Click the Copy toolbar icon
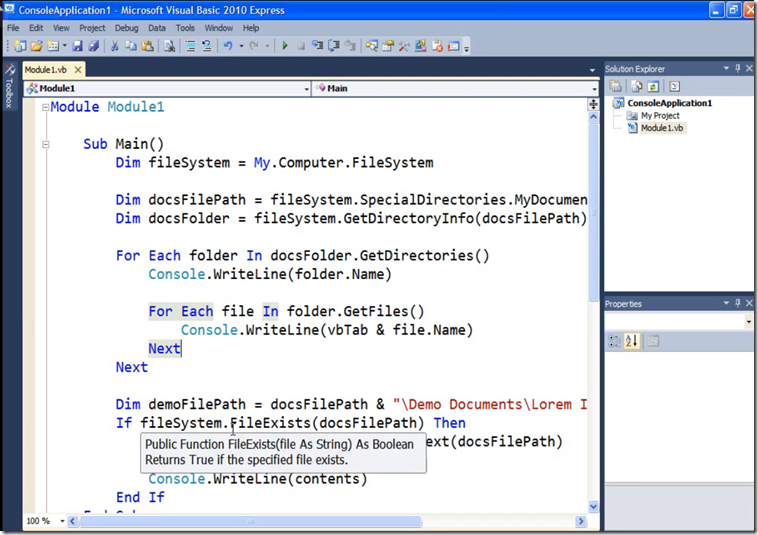The height and width of the screenshot is (535, 758). point(131,46)
